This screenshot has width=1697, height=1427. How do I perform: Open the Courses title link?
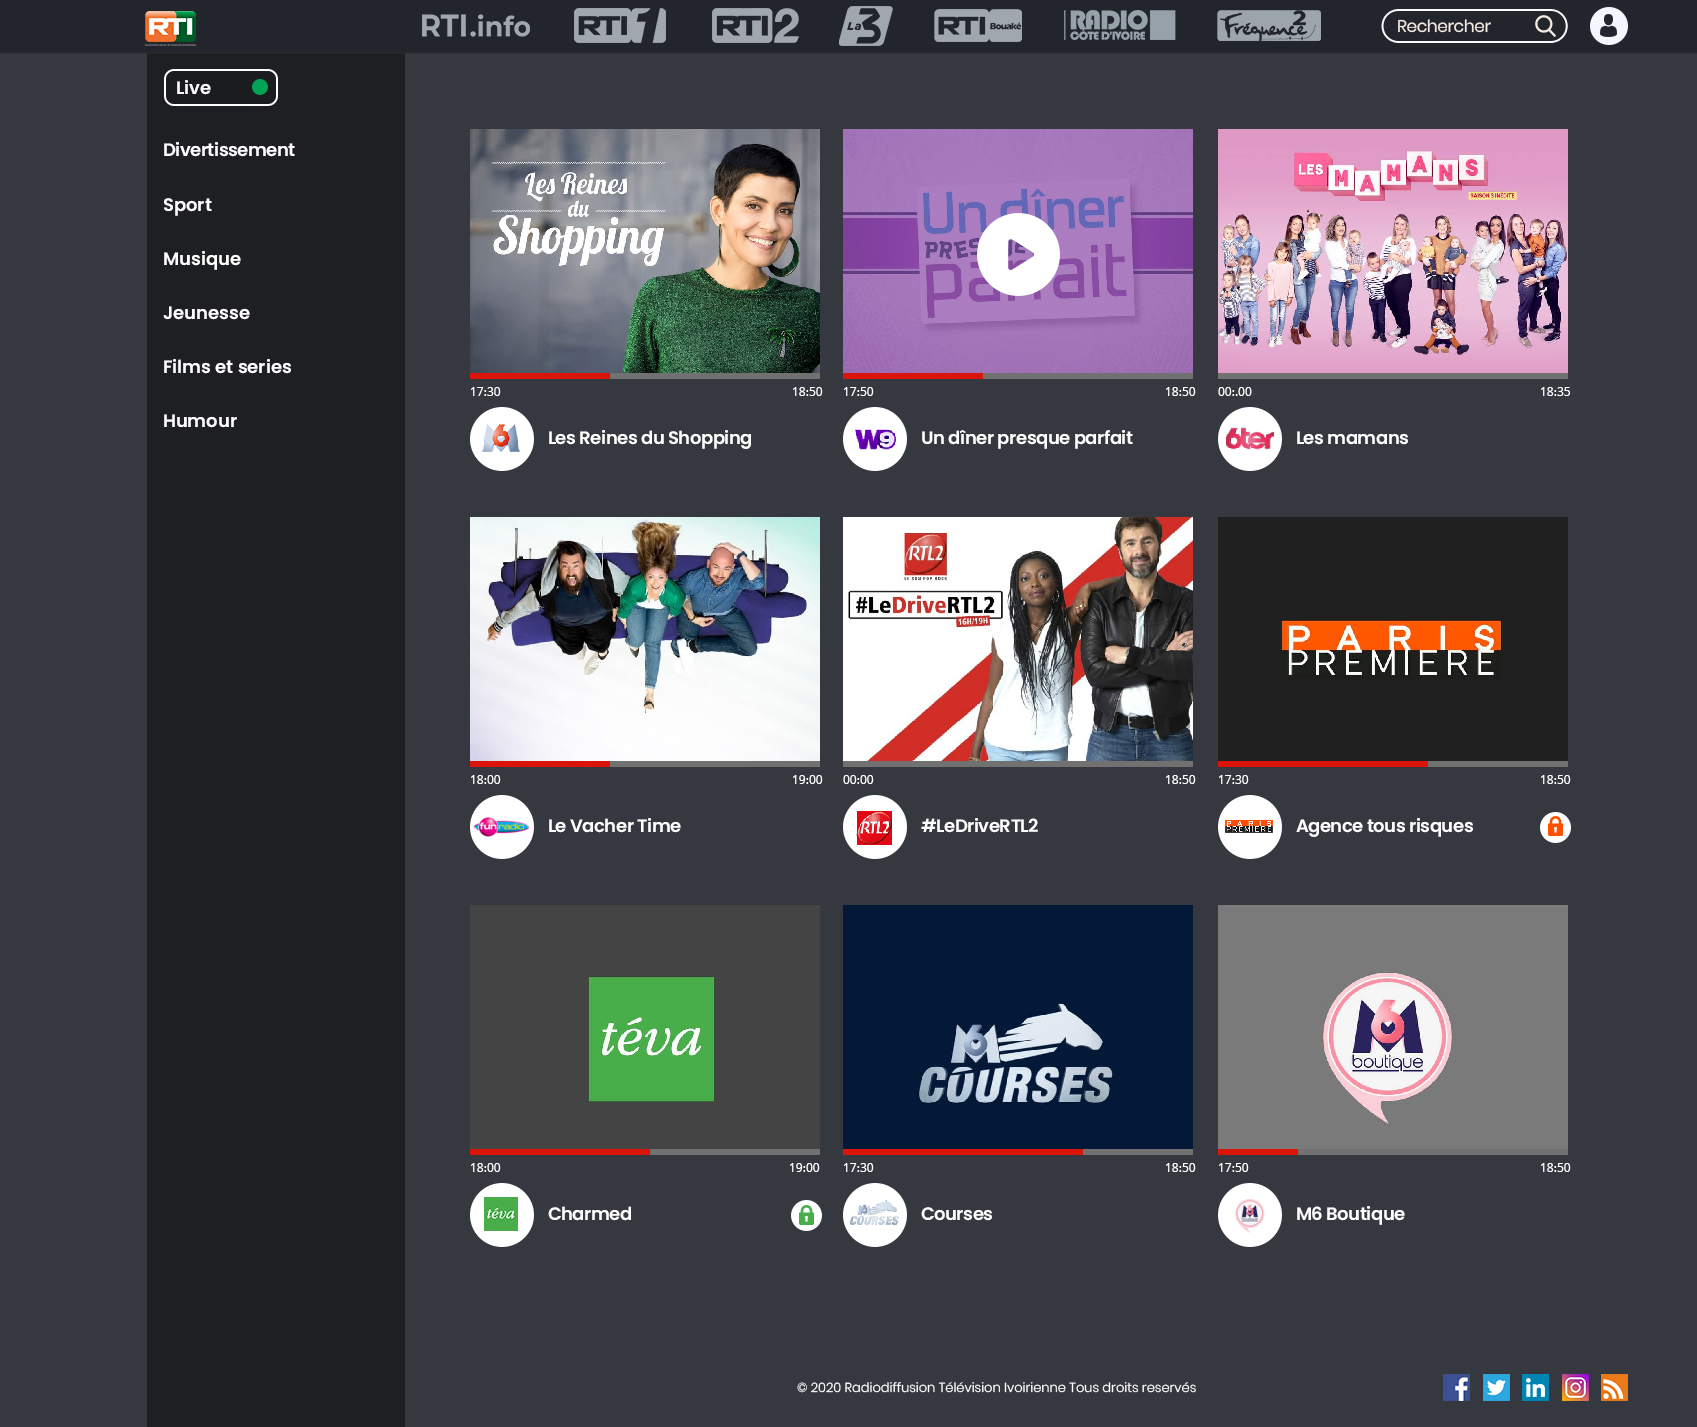(x=956, y=1214)
